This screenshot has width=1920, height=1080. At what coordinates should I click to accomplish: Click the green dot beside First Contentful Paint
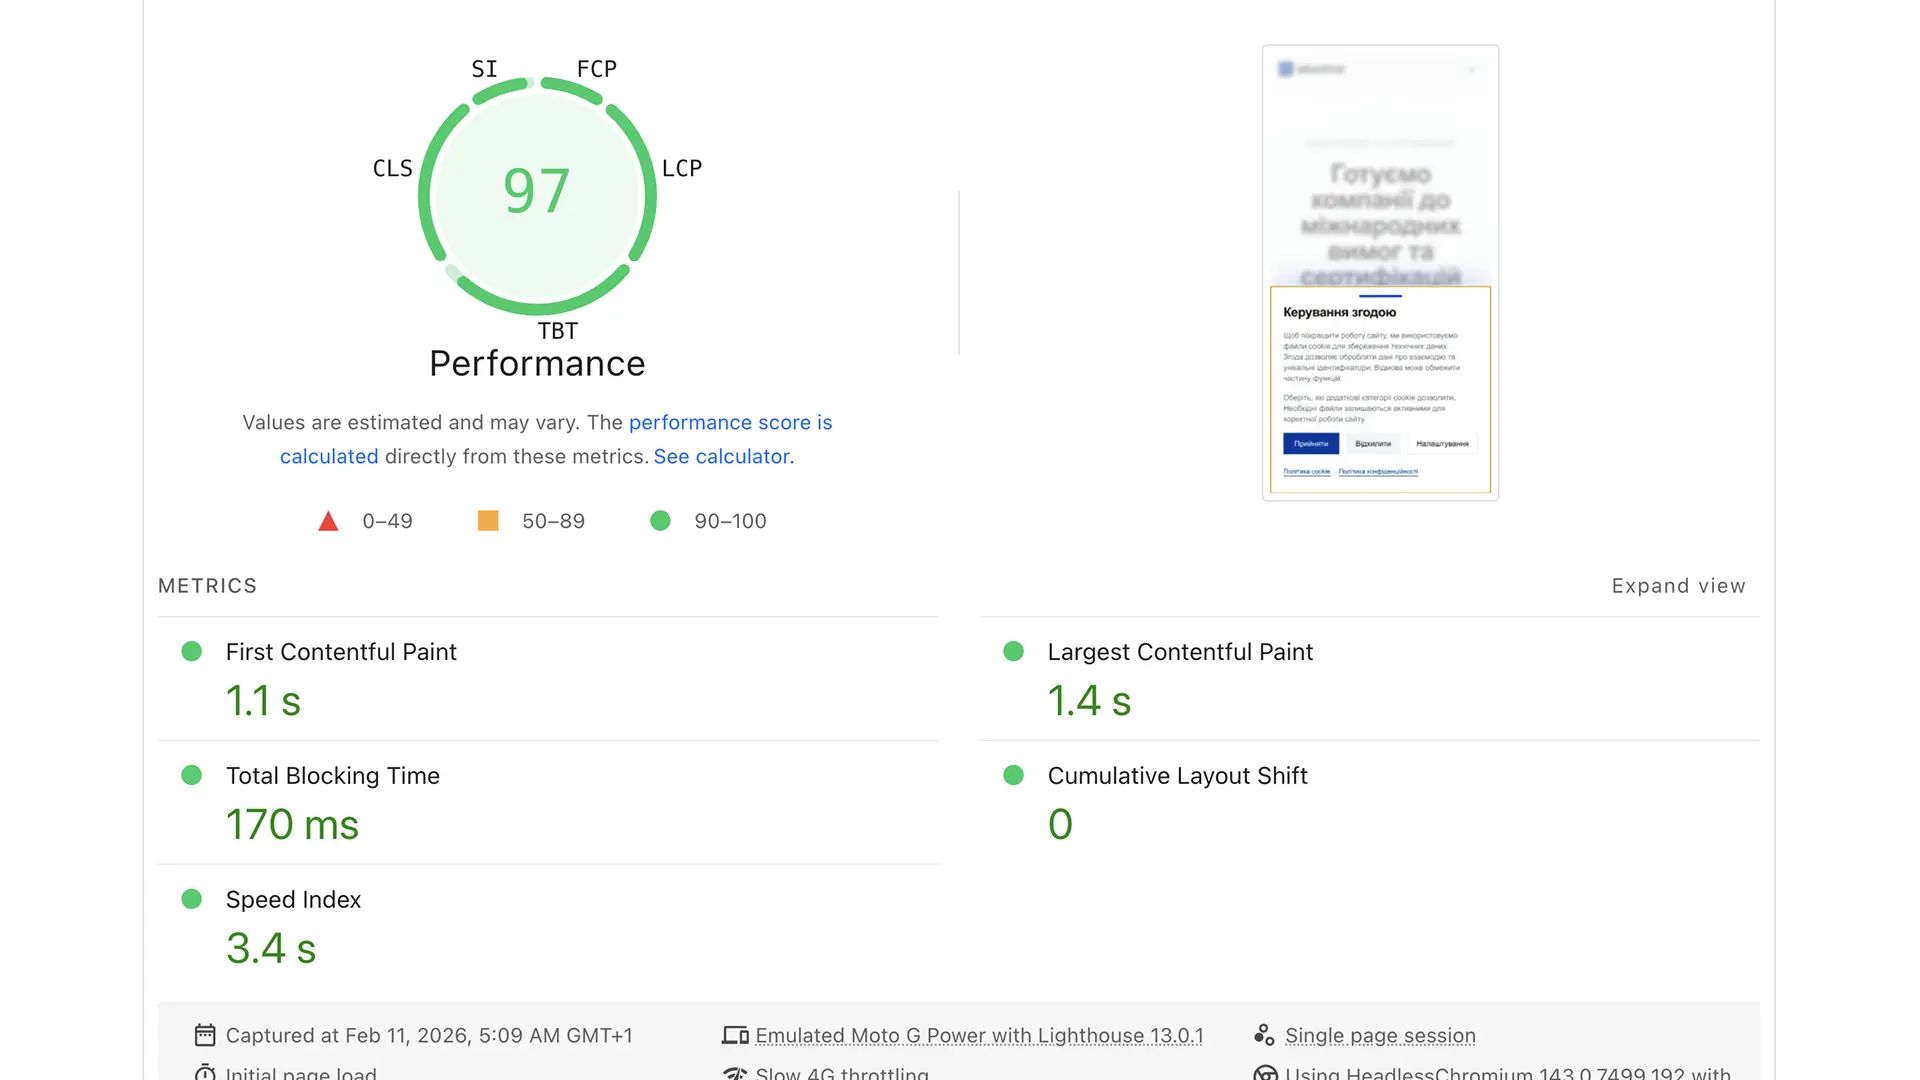click(x=192, y=651)
